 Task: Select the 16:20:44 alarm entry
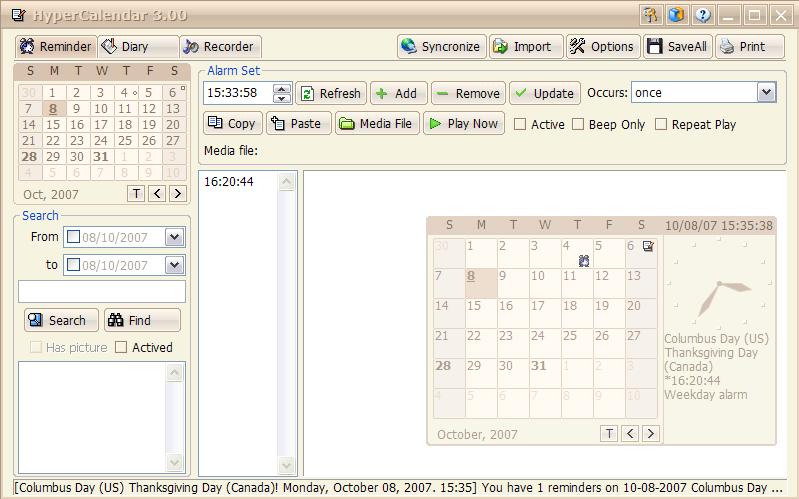click(x=229, y=182)
